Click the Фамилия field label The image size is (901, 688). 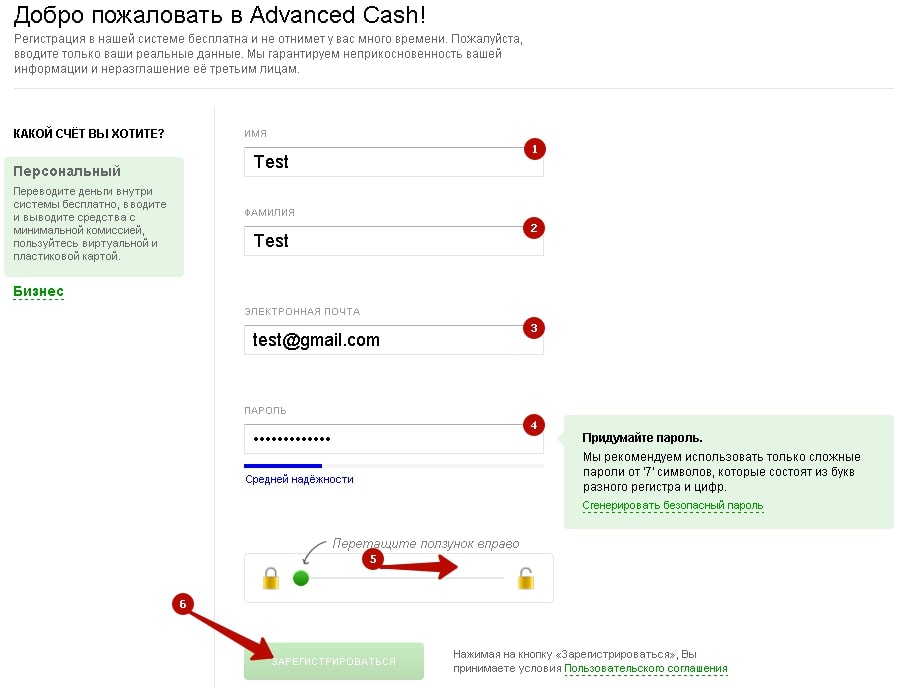(269, 213)
